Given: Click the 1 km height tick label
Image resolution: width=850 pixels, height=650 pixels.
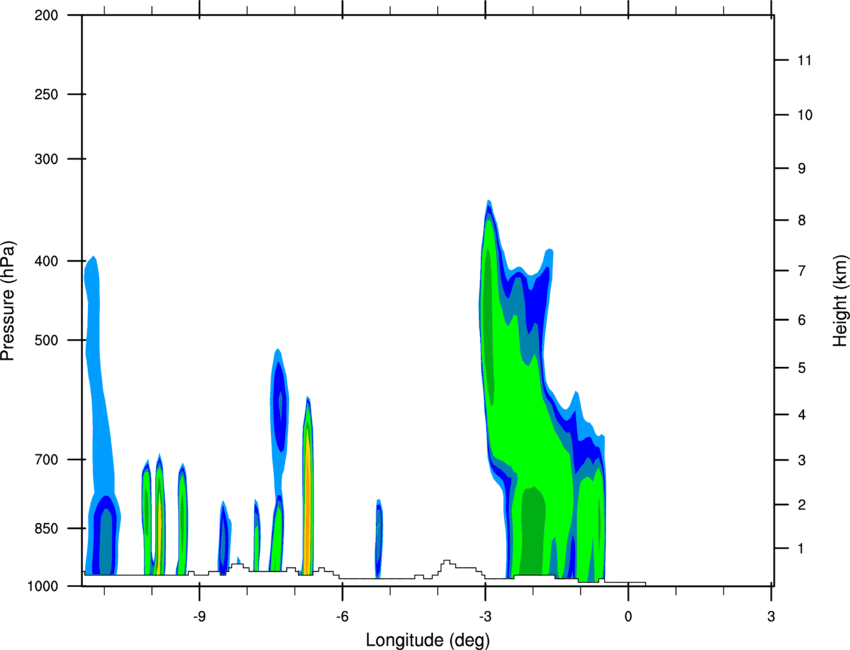Looking at the screenshot, I should pos(801,549).
